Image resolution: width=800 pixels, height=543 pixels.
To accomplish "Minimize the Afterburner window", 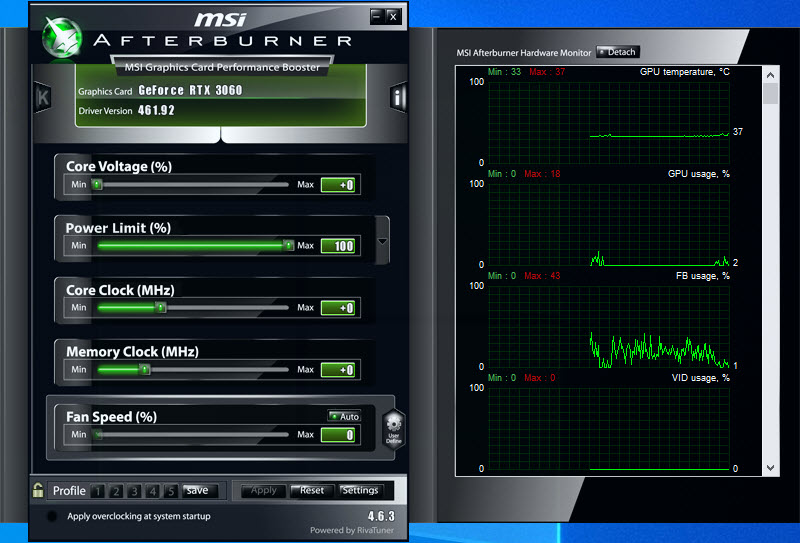I will (x=377, y=17).
